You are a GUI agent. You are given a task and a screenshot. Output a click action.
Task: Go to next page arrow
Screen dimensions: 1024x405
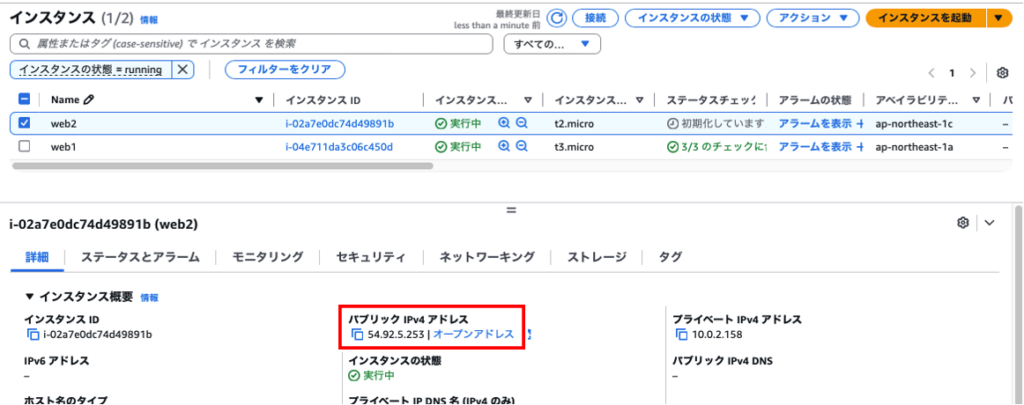(x=972, y=73)
